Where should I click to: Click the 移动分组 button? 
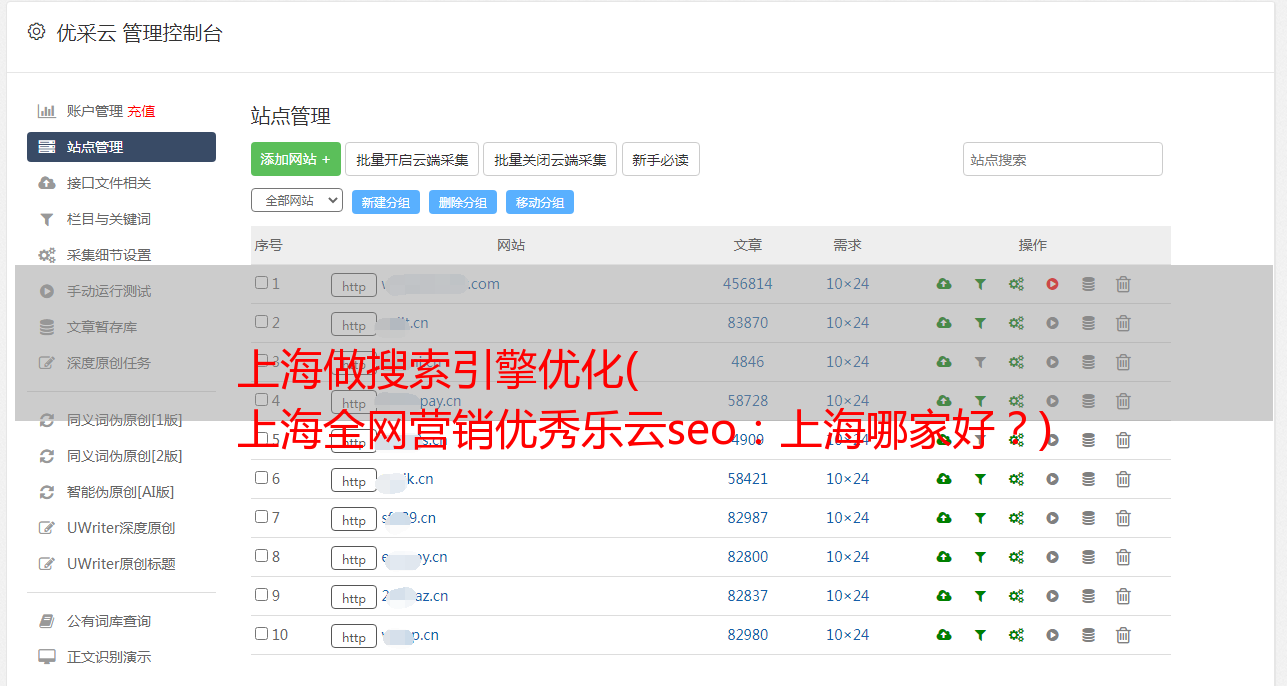pos(540,202)
